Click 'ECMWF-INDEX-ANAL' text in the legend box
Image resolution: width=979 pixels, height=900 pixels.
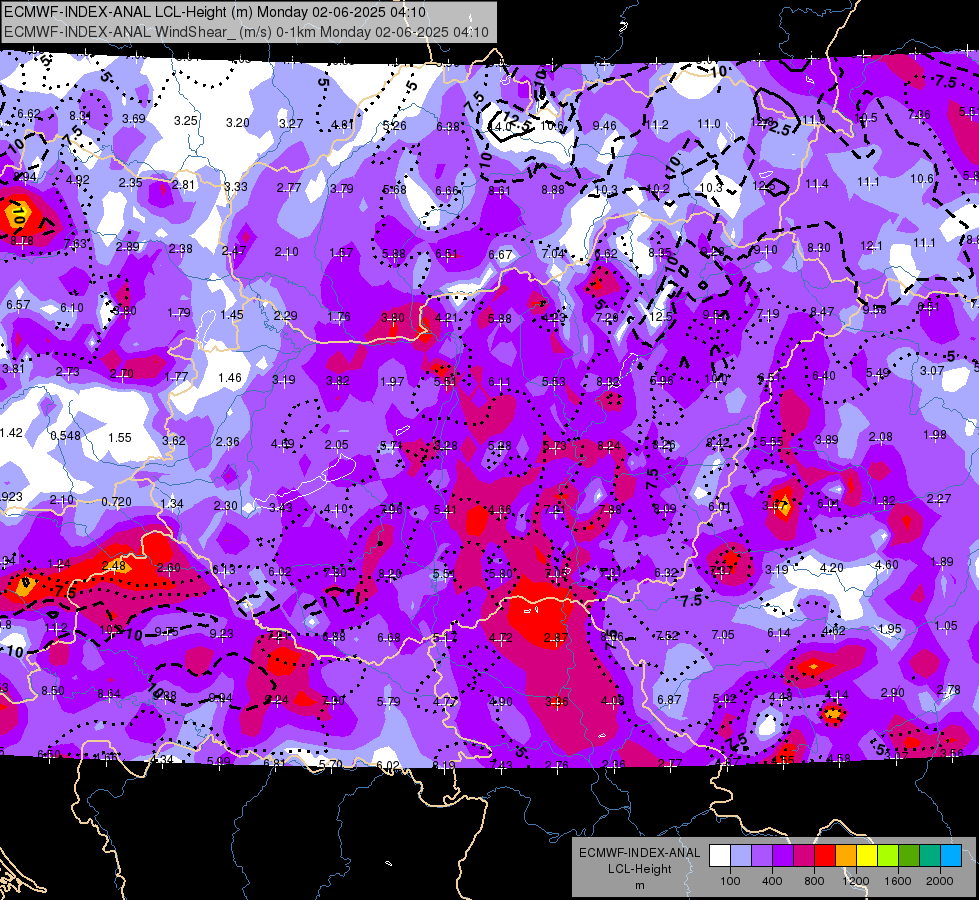(639, 853)
